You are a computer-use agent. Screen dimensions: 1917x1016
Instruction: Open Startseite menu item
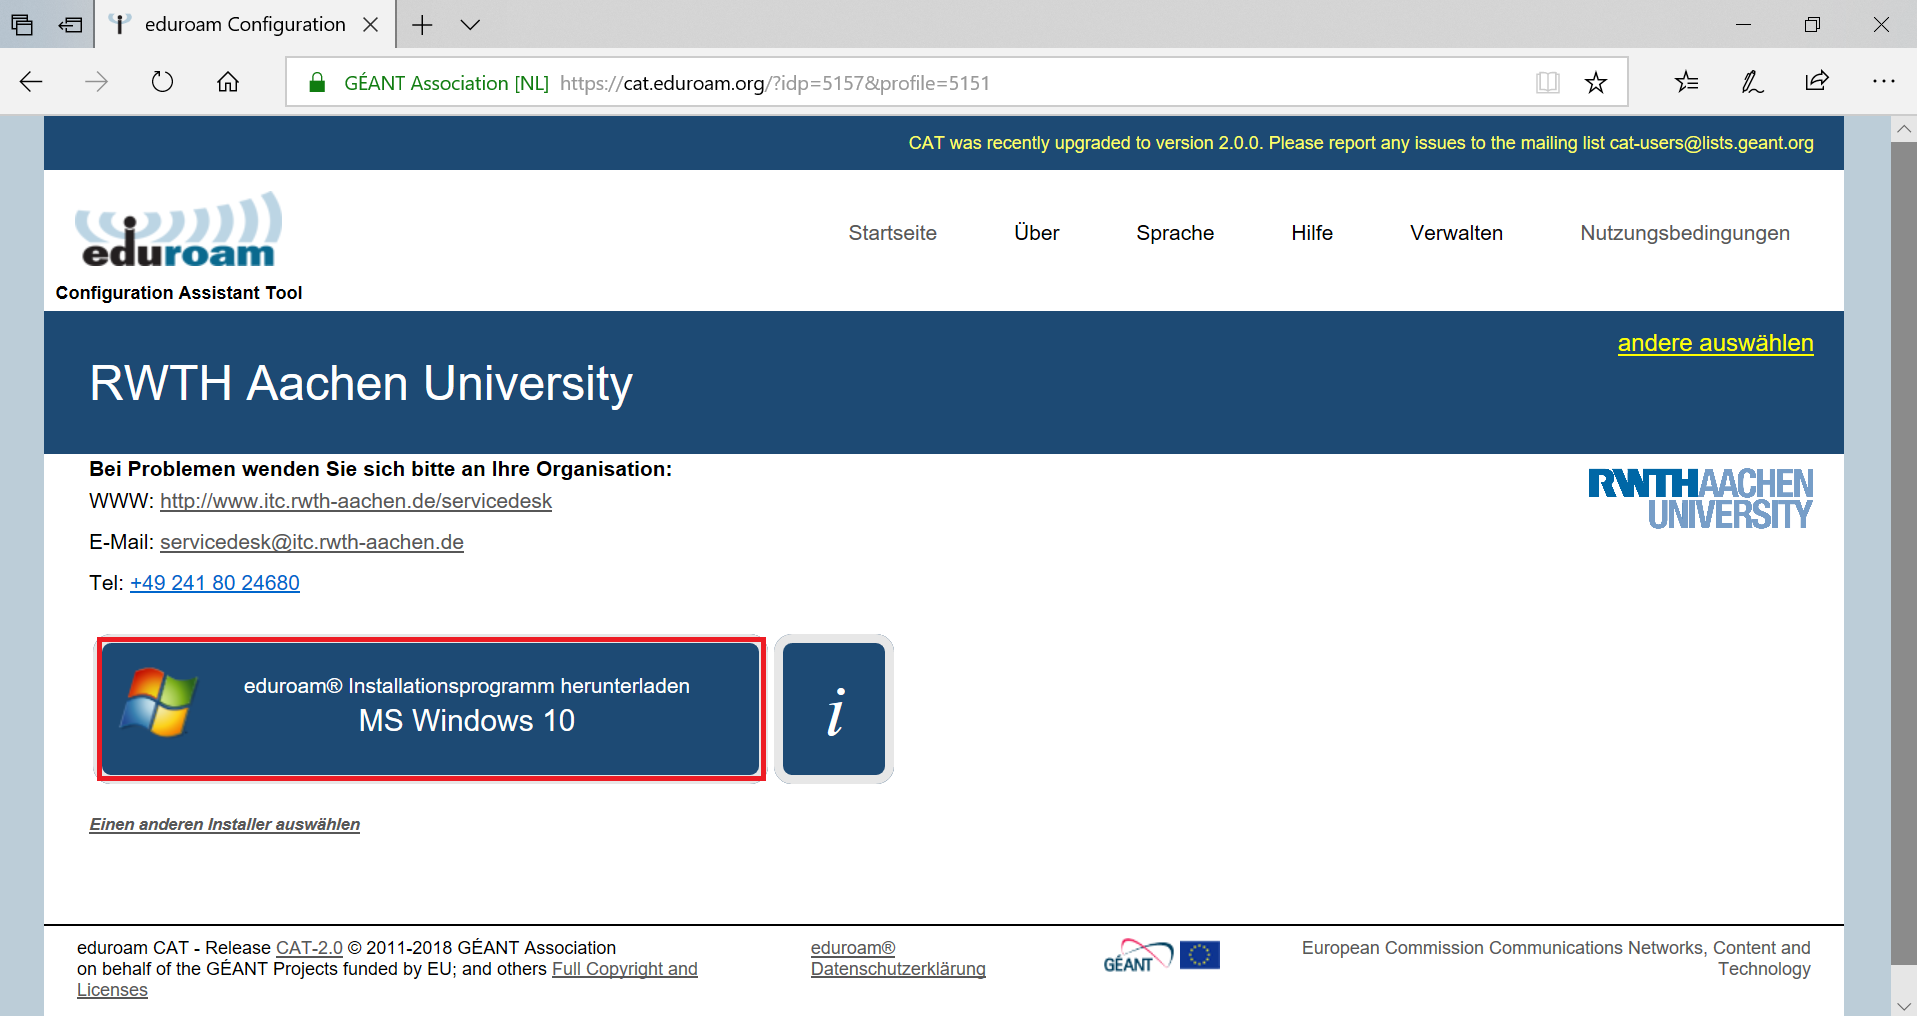pos(892,233)
